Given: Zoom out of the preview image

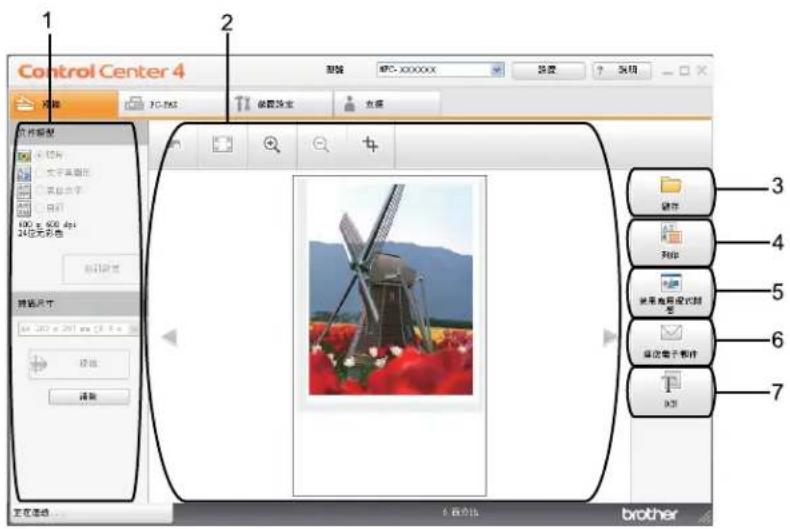Looking at the screenshot, I should click(321, 145).
